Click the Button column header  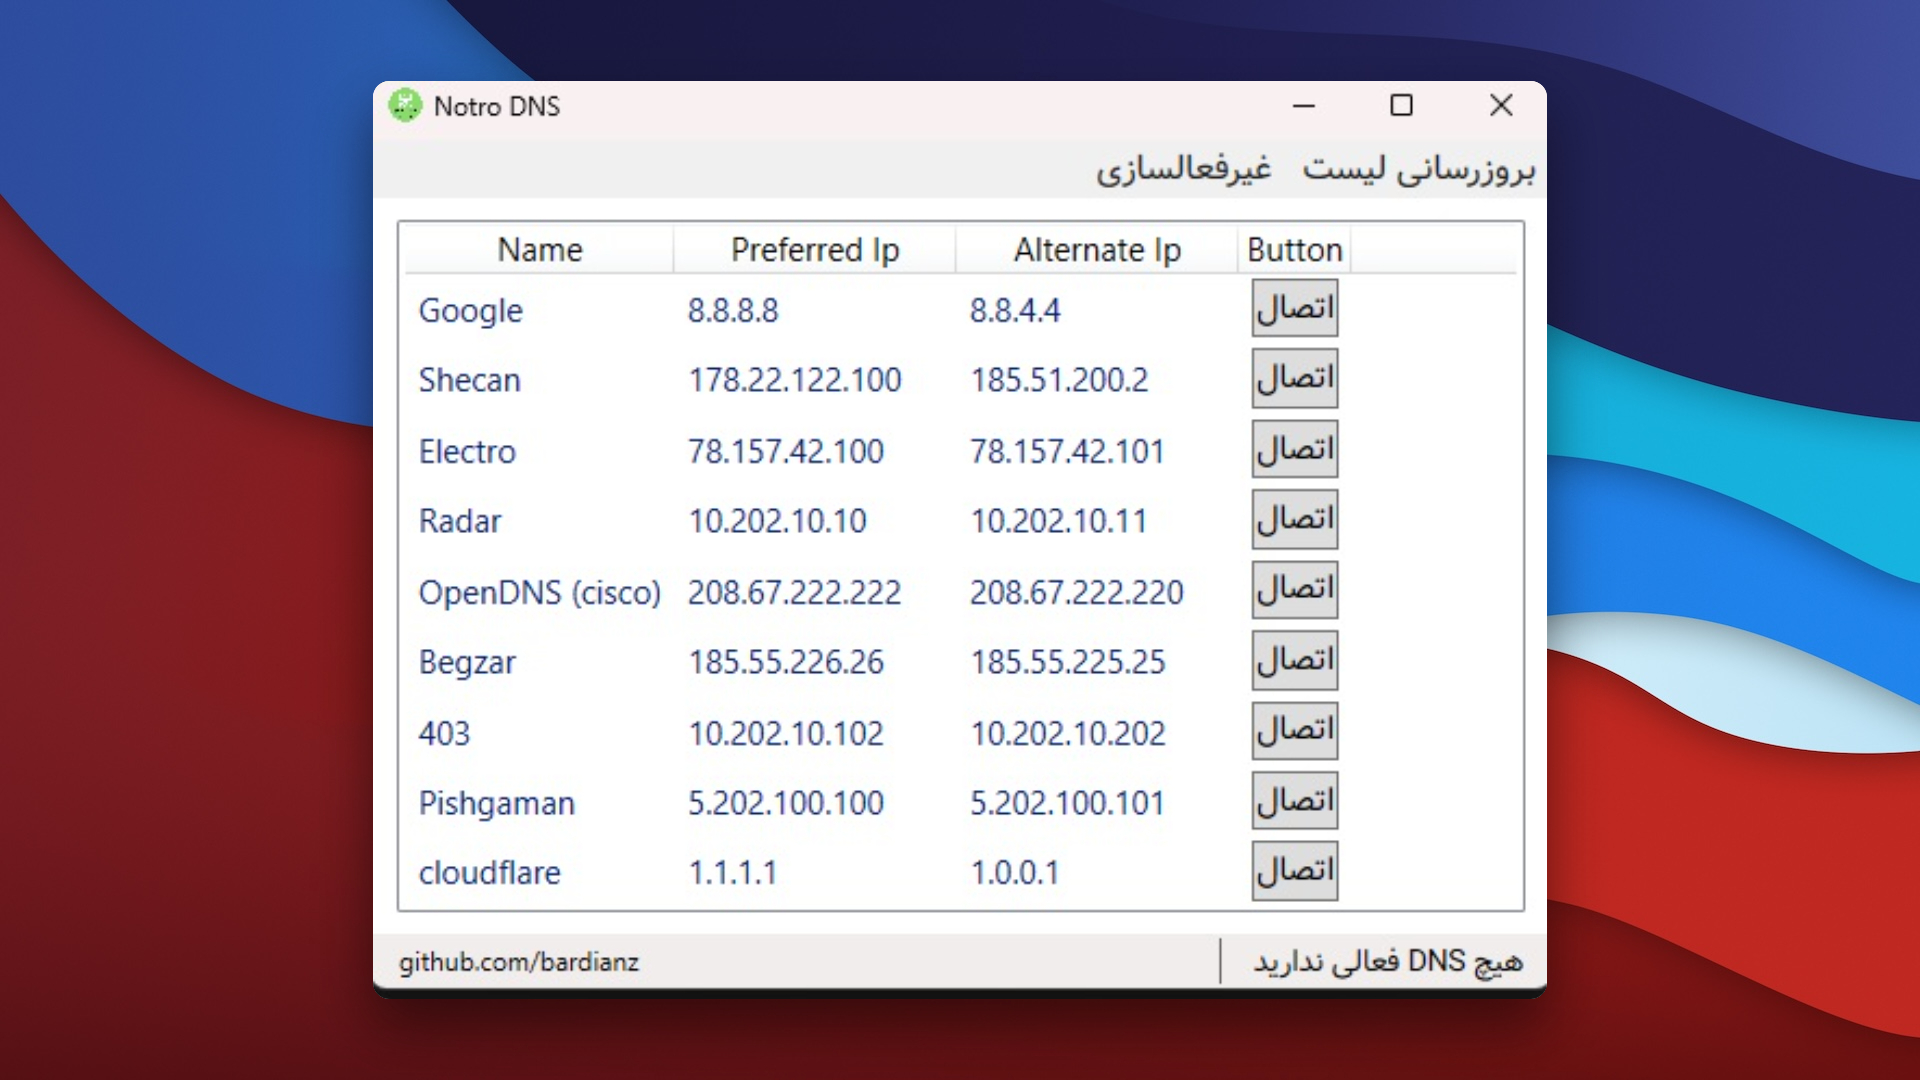point(1294,250)
